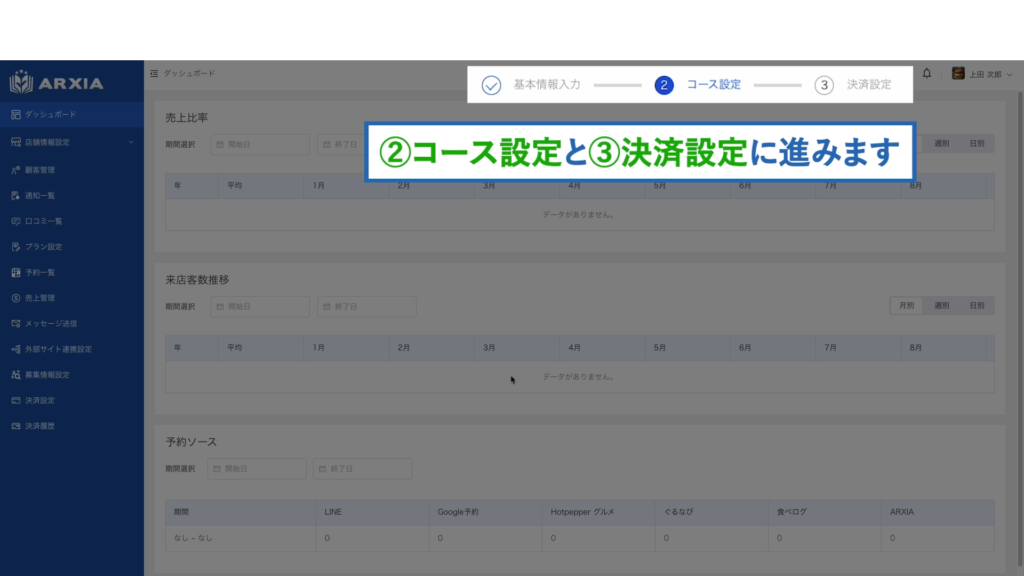The height and width of the screenshot is (576, 1024).
Task: Click the 決済履歴 history icon
Action: [16, 426]
